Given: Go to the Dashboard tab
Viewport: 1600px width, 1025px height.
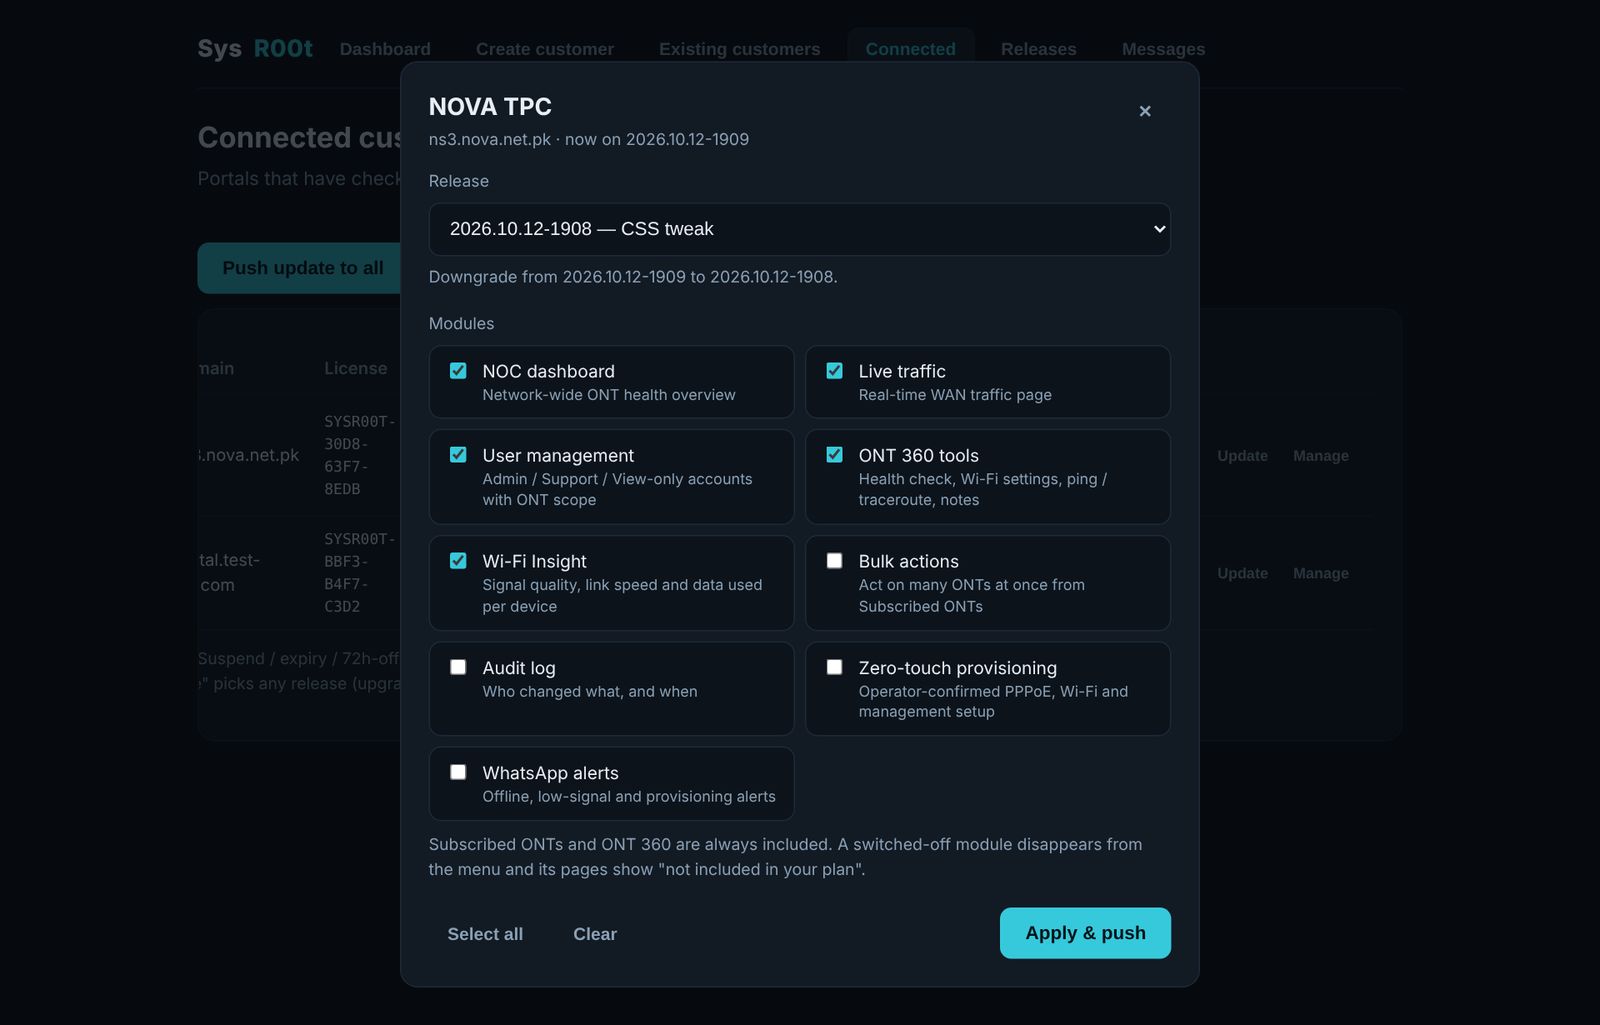Looking at the screenshot, I should tap(385, 49).
